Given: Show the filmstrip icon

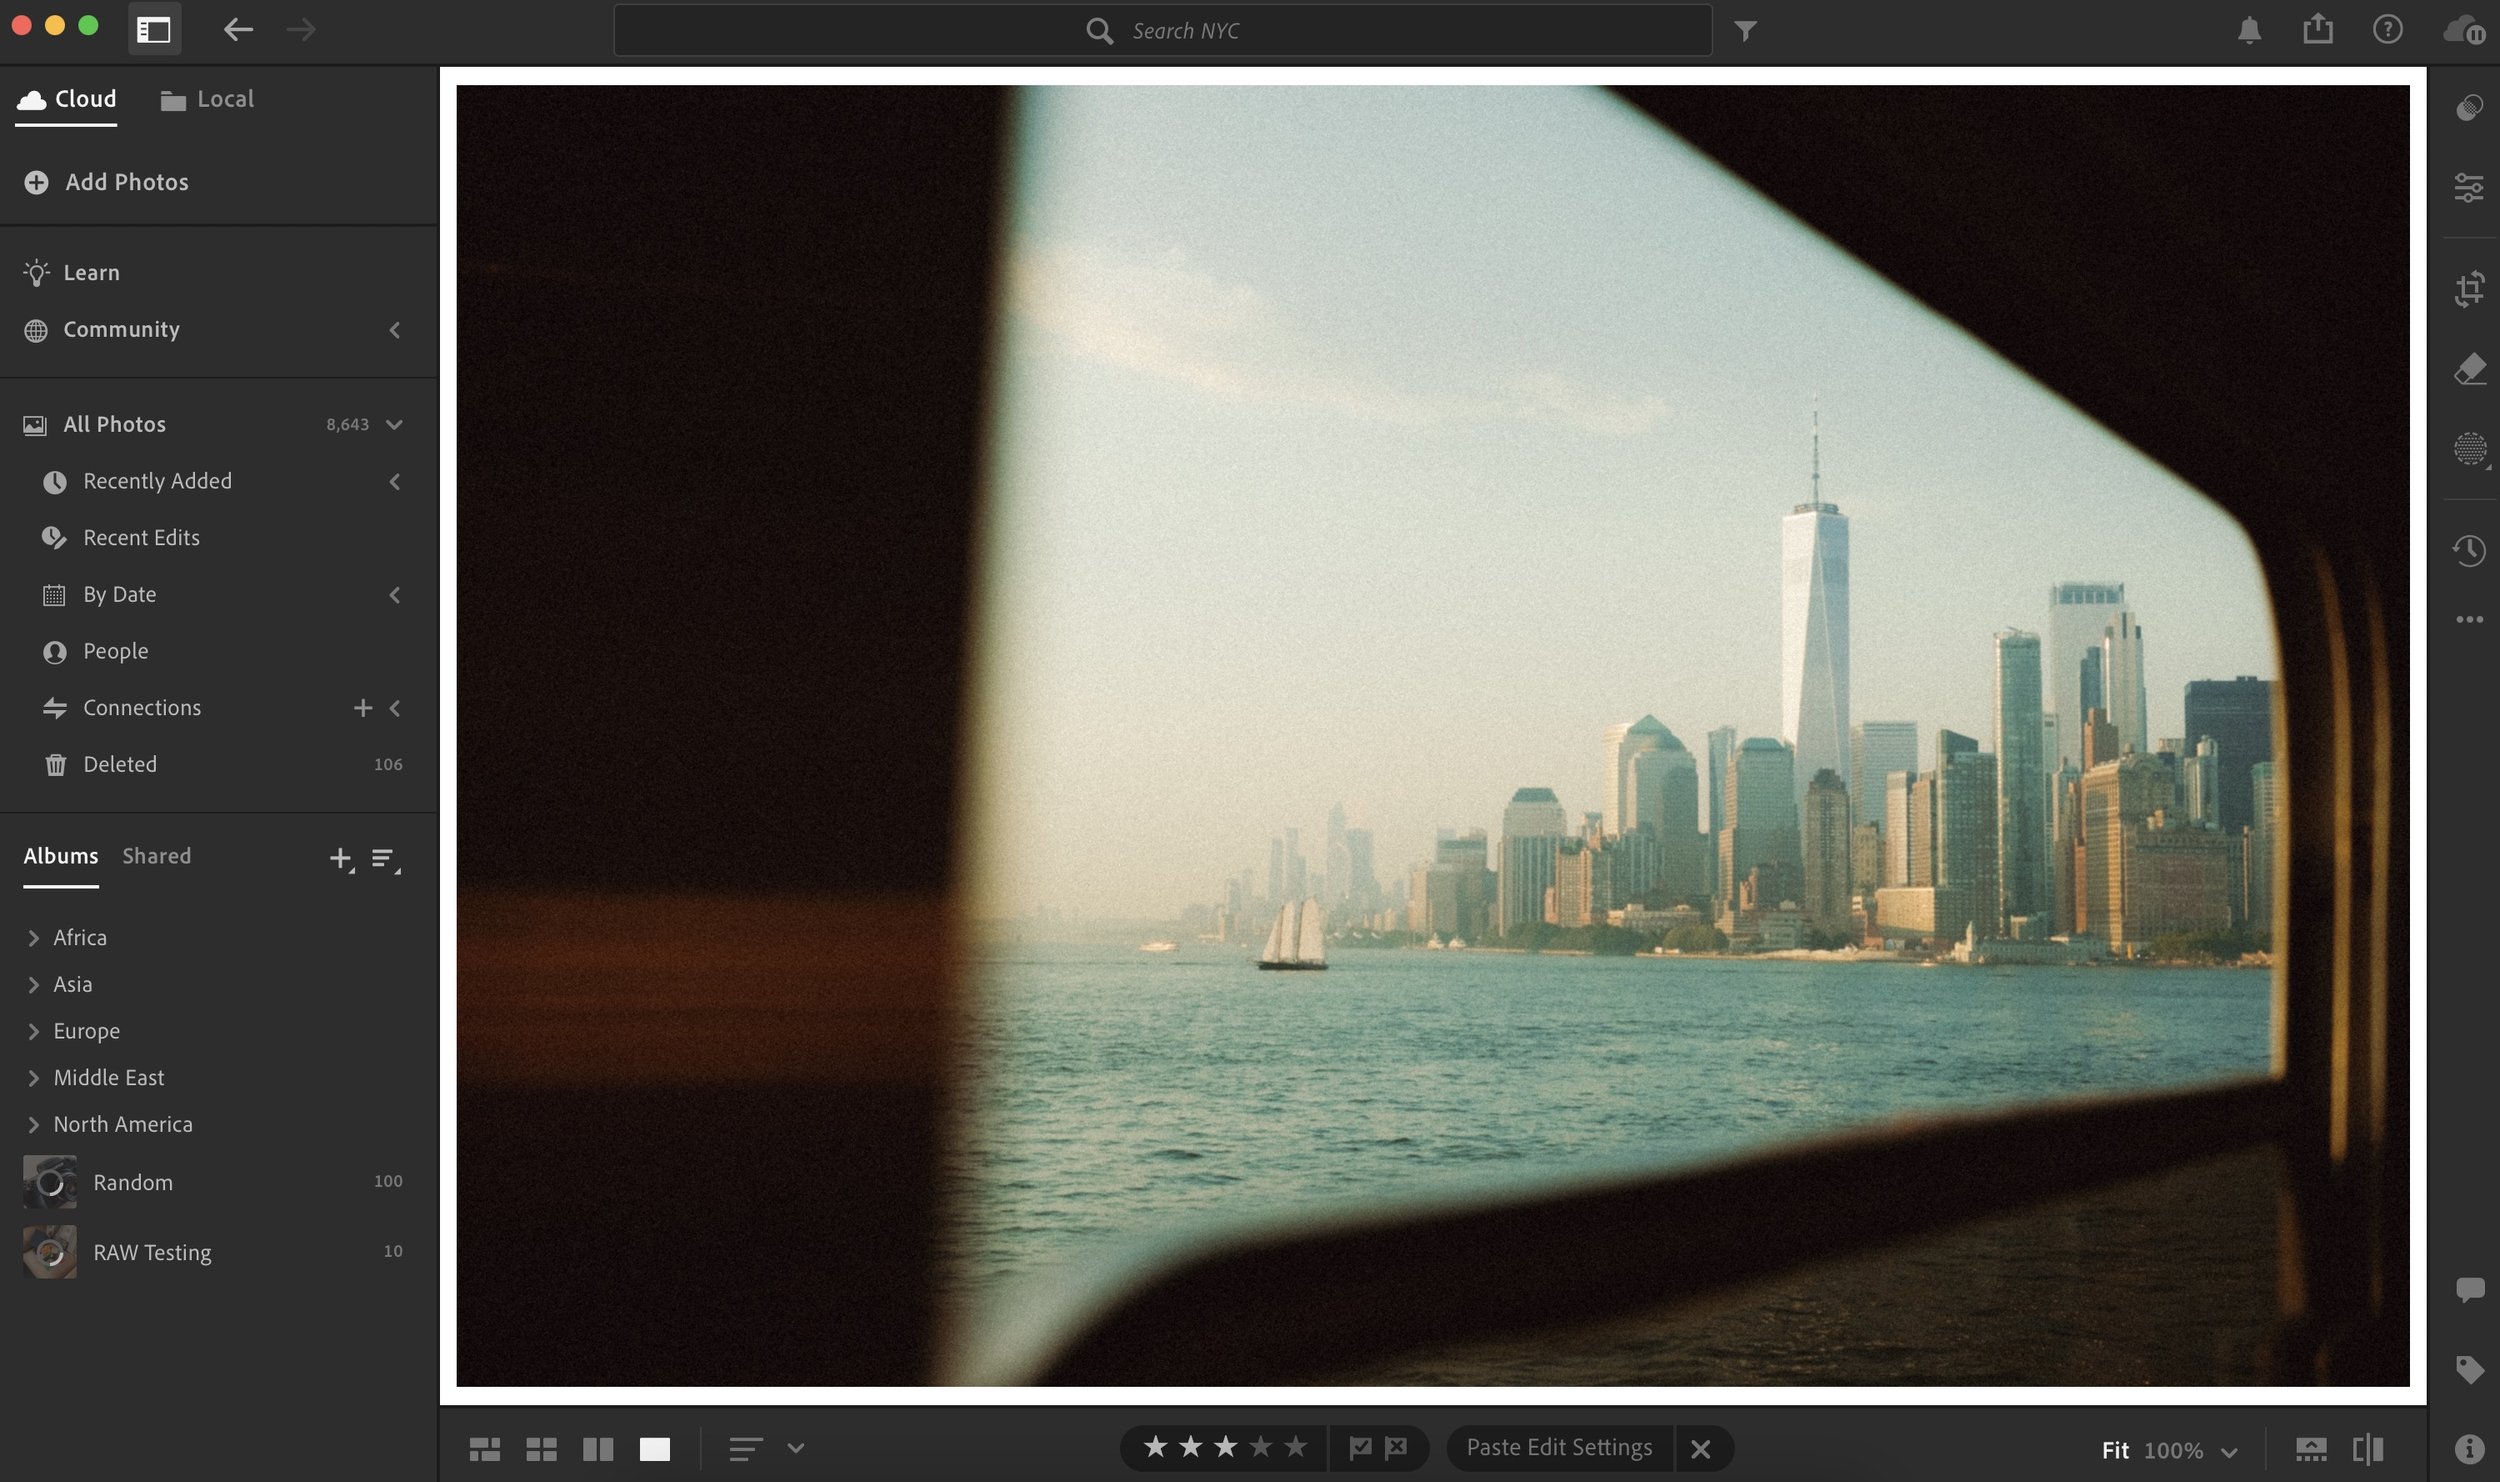Looking at the screenshot, I should click(2311, 1449).
